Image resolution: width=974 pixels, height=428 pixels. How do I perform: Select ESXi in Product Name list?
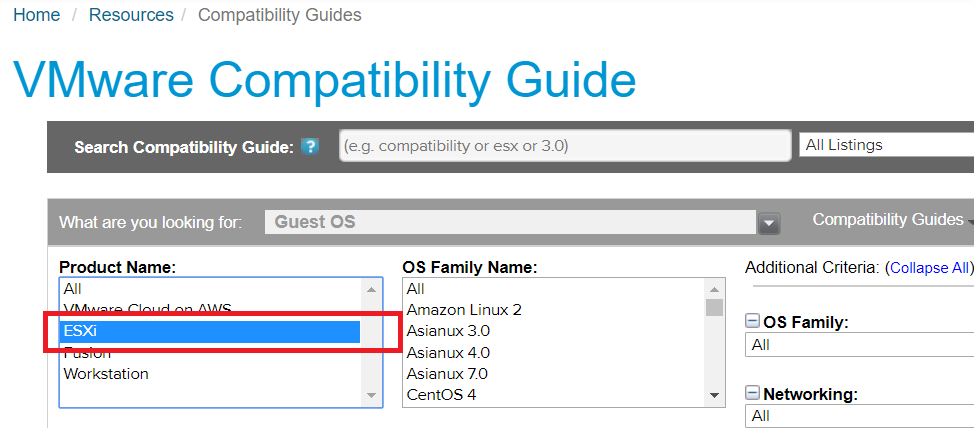(x=209, y=331)
